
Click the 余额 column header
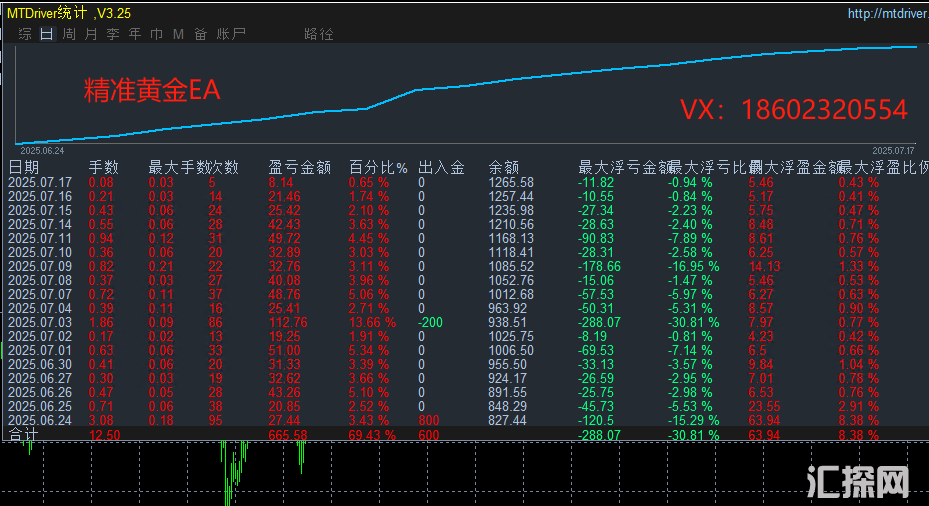click(x=504, y=168)
